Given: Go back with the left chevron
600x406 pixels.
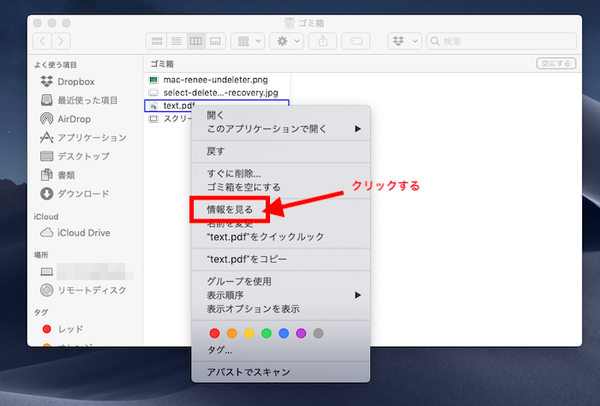Looking at the screenshot, I should pyautogui.click(x=42, y=41).
